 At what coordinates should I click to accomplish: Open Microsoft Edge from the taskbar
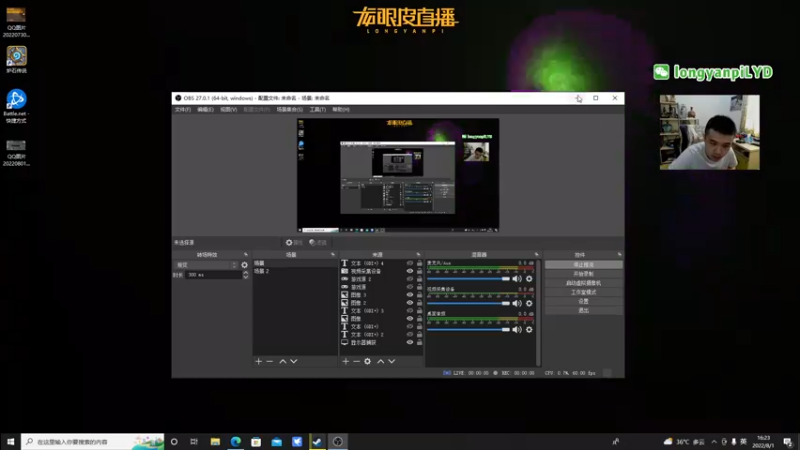click(x=236, y=442)
